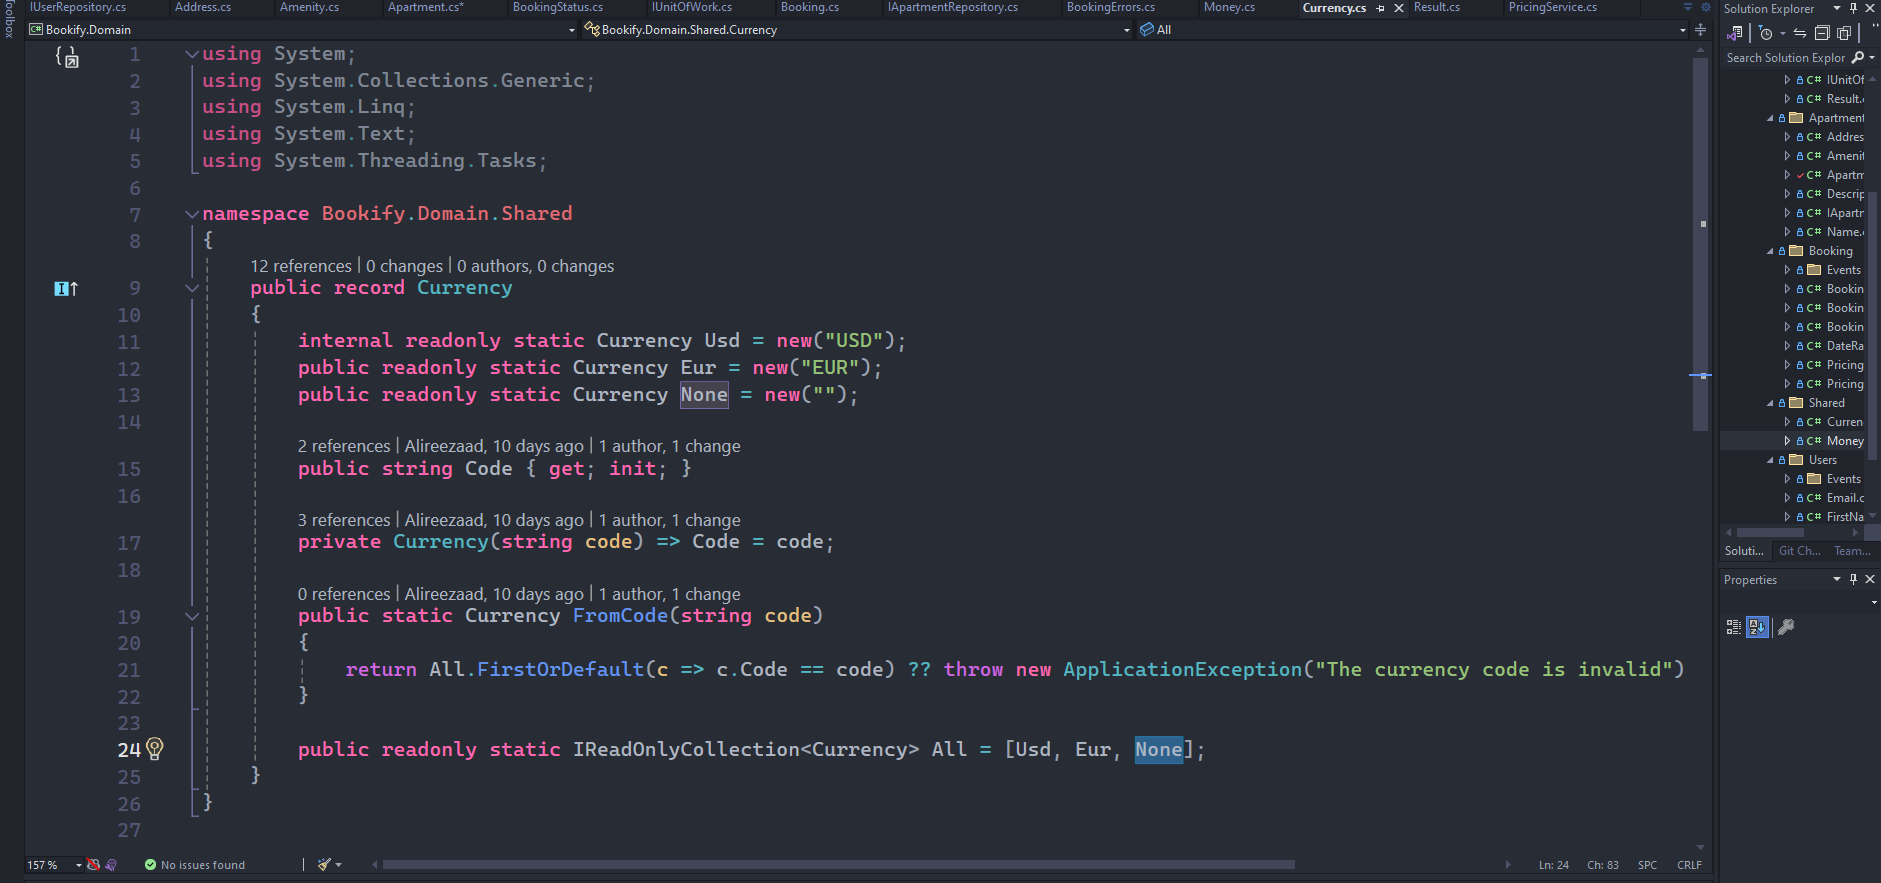
Task: Toggle SPC indent mode in status bar
Action: tap(1647, 865)
